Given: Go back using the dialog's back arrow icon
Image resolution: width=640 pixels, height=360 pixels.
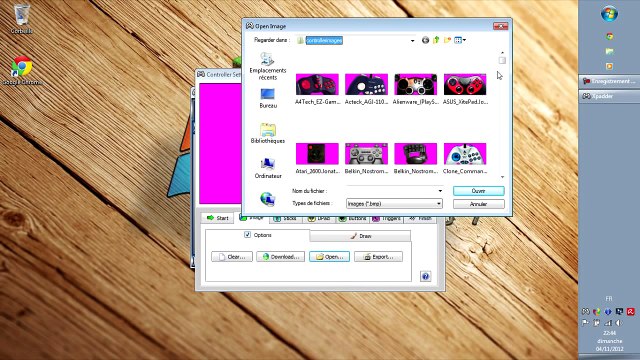Looking at the screenshot, I should (x=425, y=40).
